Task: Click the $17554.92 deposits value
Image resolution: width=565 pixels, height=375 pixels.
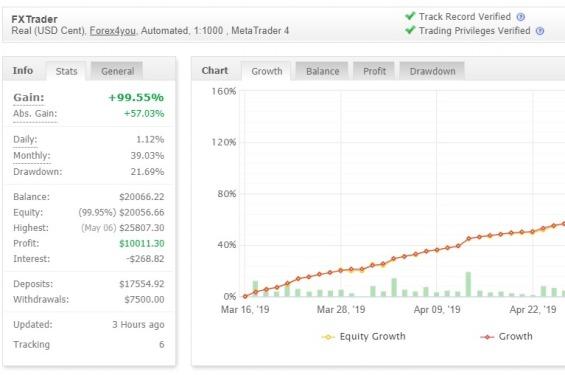Action: [142, 284]
